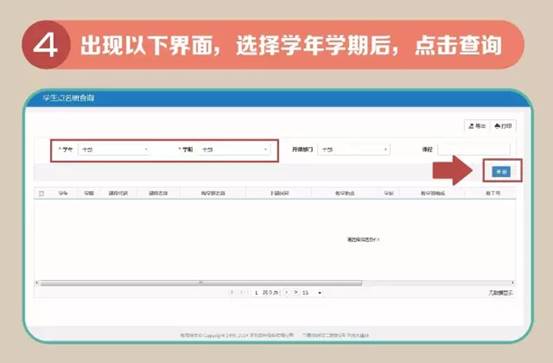This screenshot has width=553, height=363.
Task: Go to last page pagination icon
Action: click(296, 292)
